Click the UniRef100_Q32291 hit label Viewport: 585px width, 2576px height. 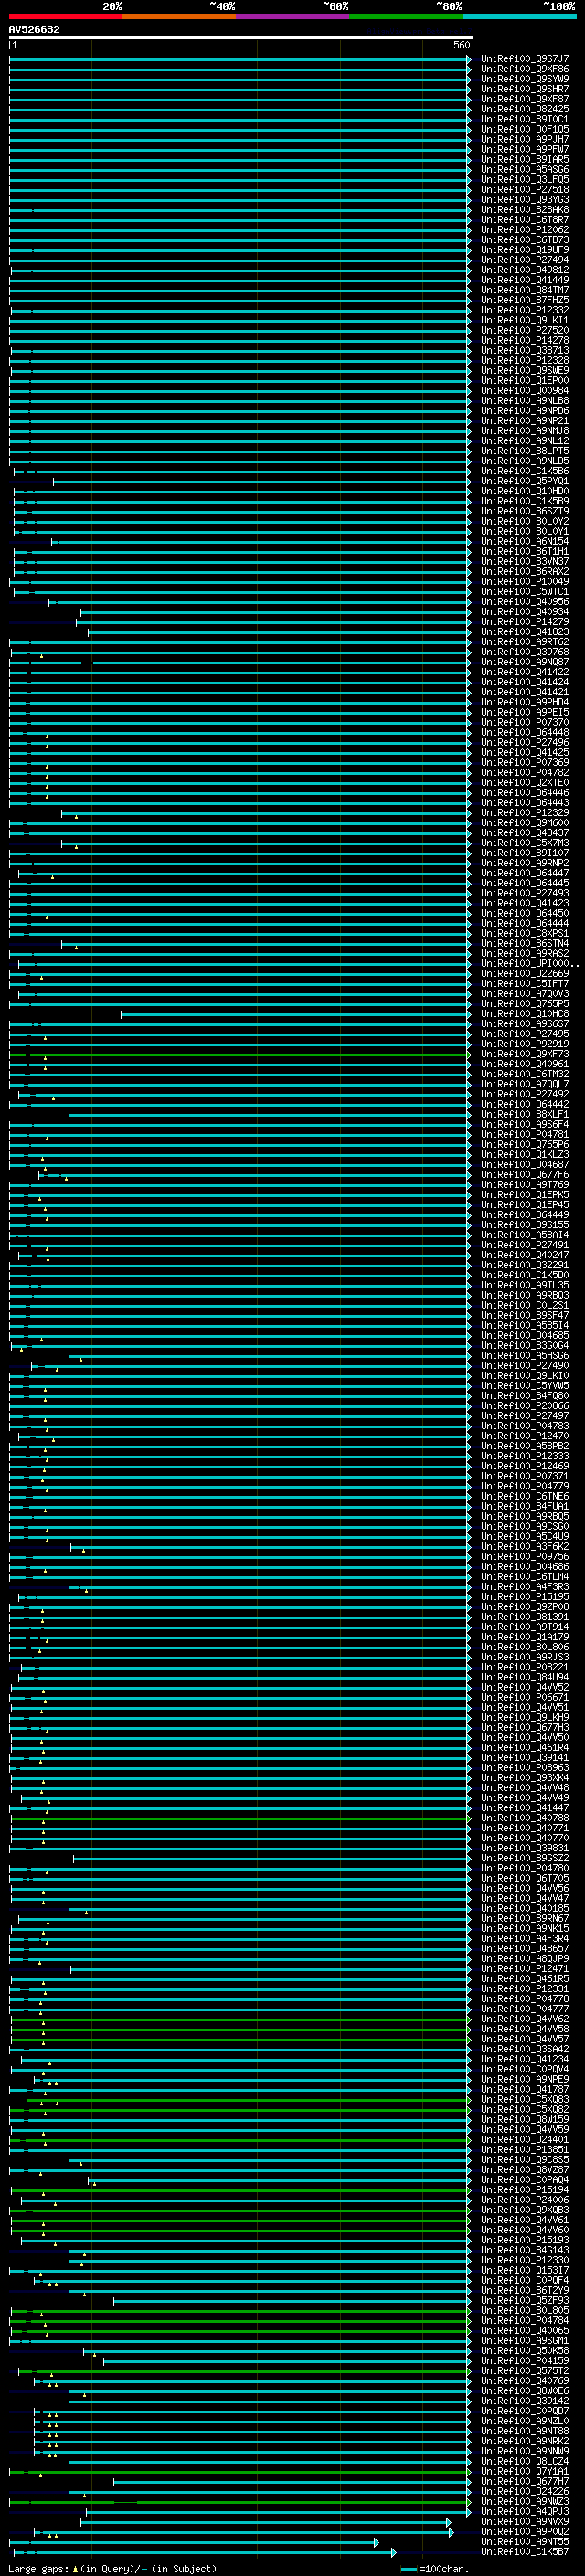tap(525, 1265)
